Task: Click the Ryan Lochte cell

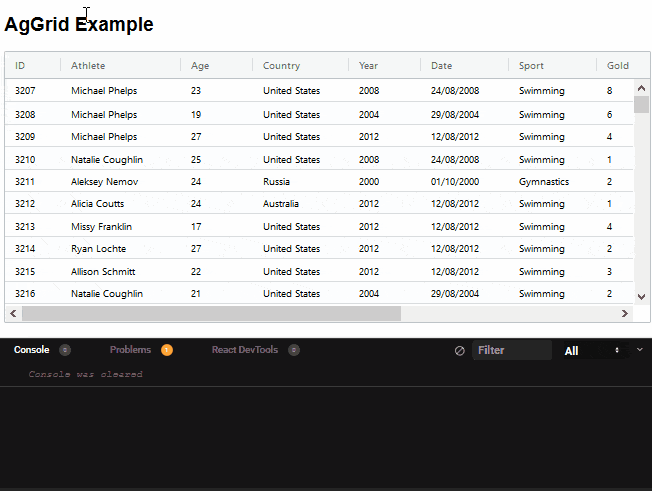Action: click(x=99, y=249)
